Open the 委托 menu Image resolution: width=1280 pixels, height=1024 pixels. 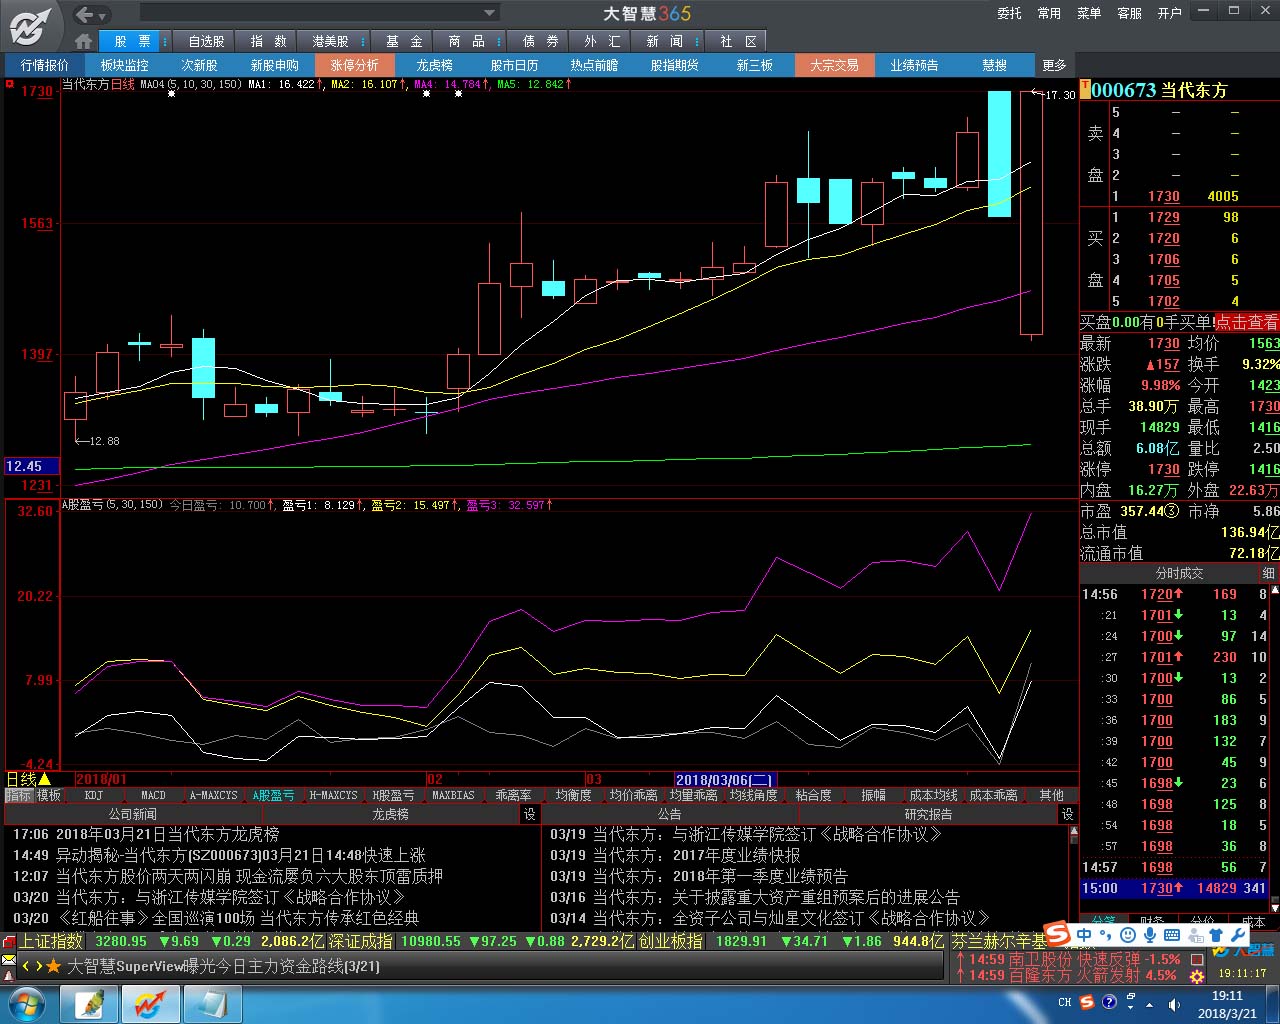tap(1009, 13)
